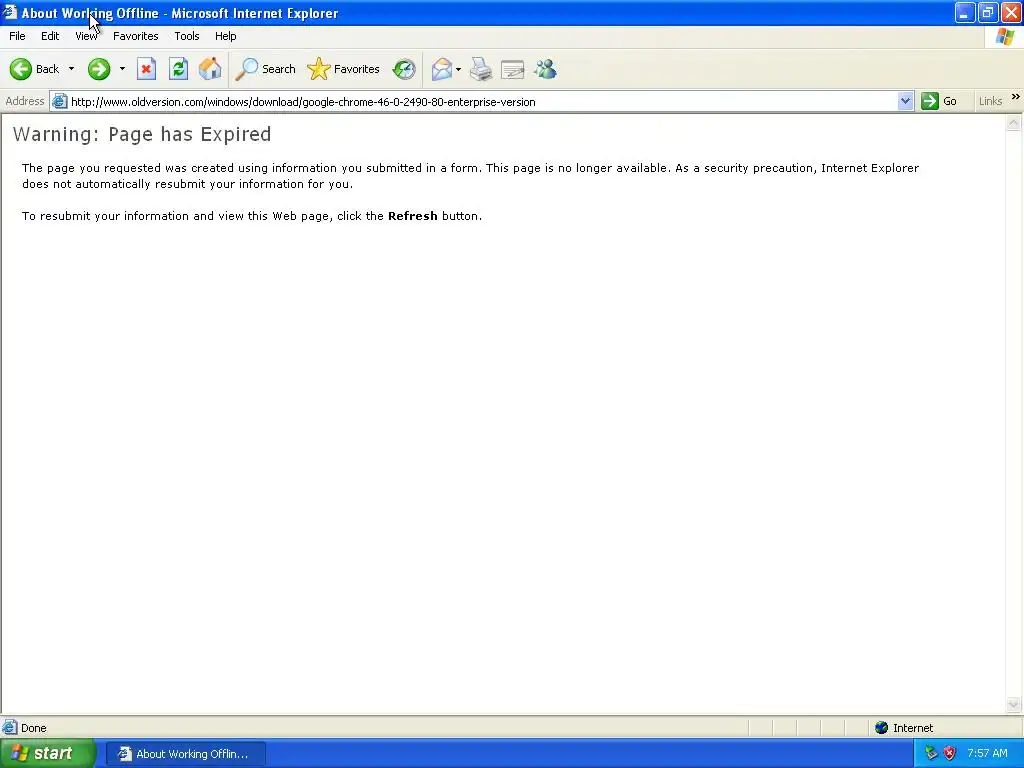Open the Help menu
This screenshot has height=768, width=1024.
tap(225, 36)
